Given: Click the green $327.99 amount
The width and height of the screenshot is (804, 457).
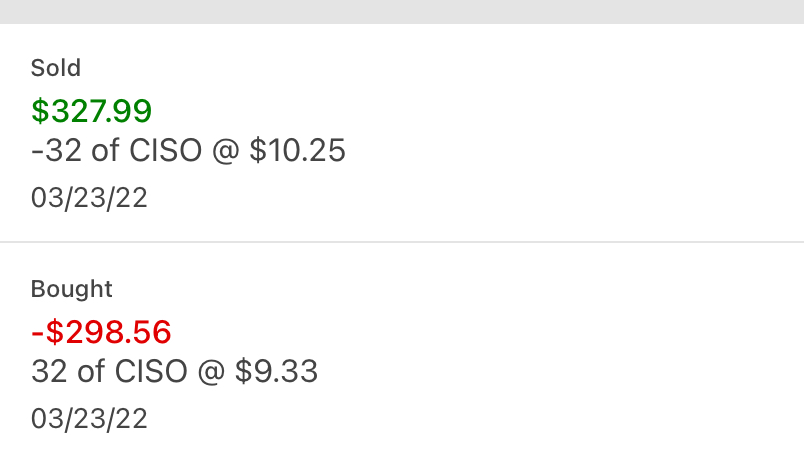Looking at the screenshot, I should point(91,110).
